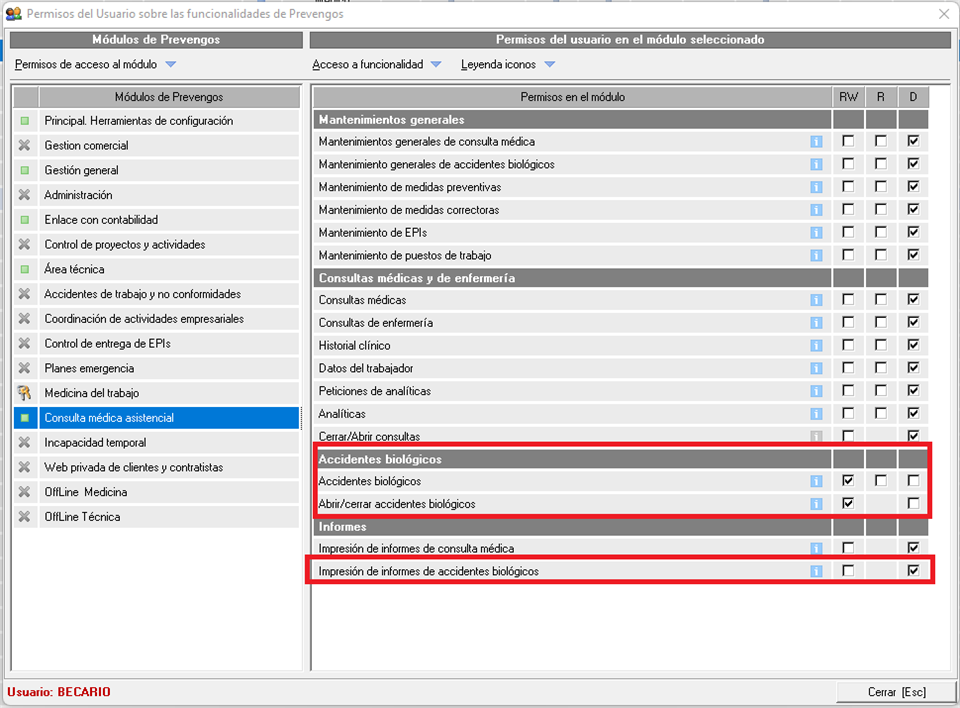Click the RW column header
960x708 pixels.
(848, 97)
